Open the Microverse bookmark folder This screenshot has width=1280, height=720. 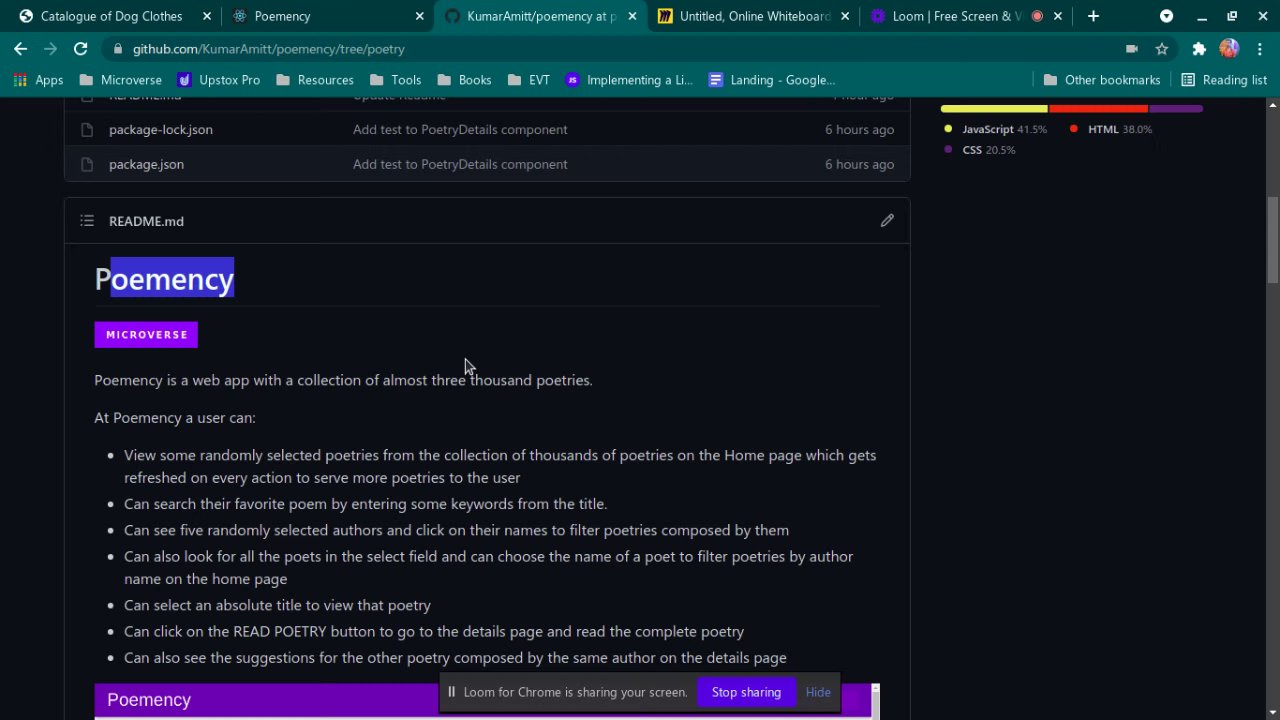click(120, 80)
